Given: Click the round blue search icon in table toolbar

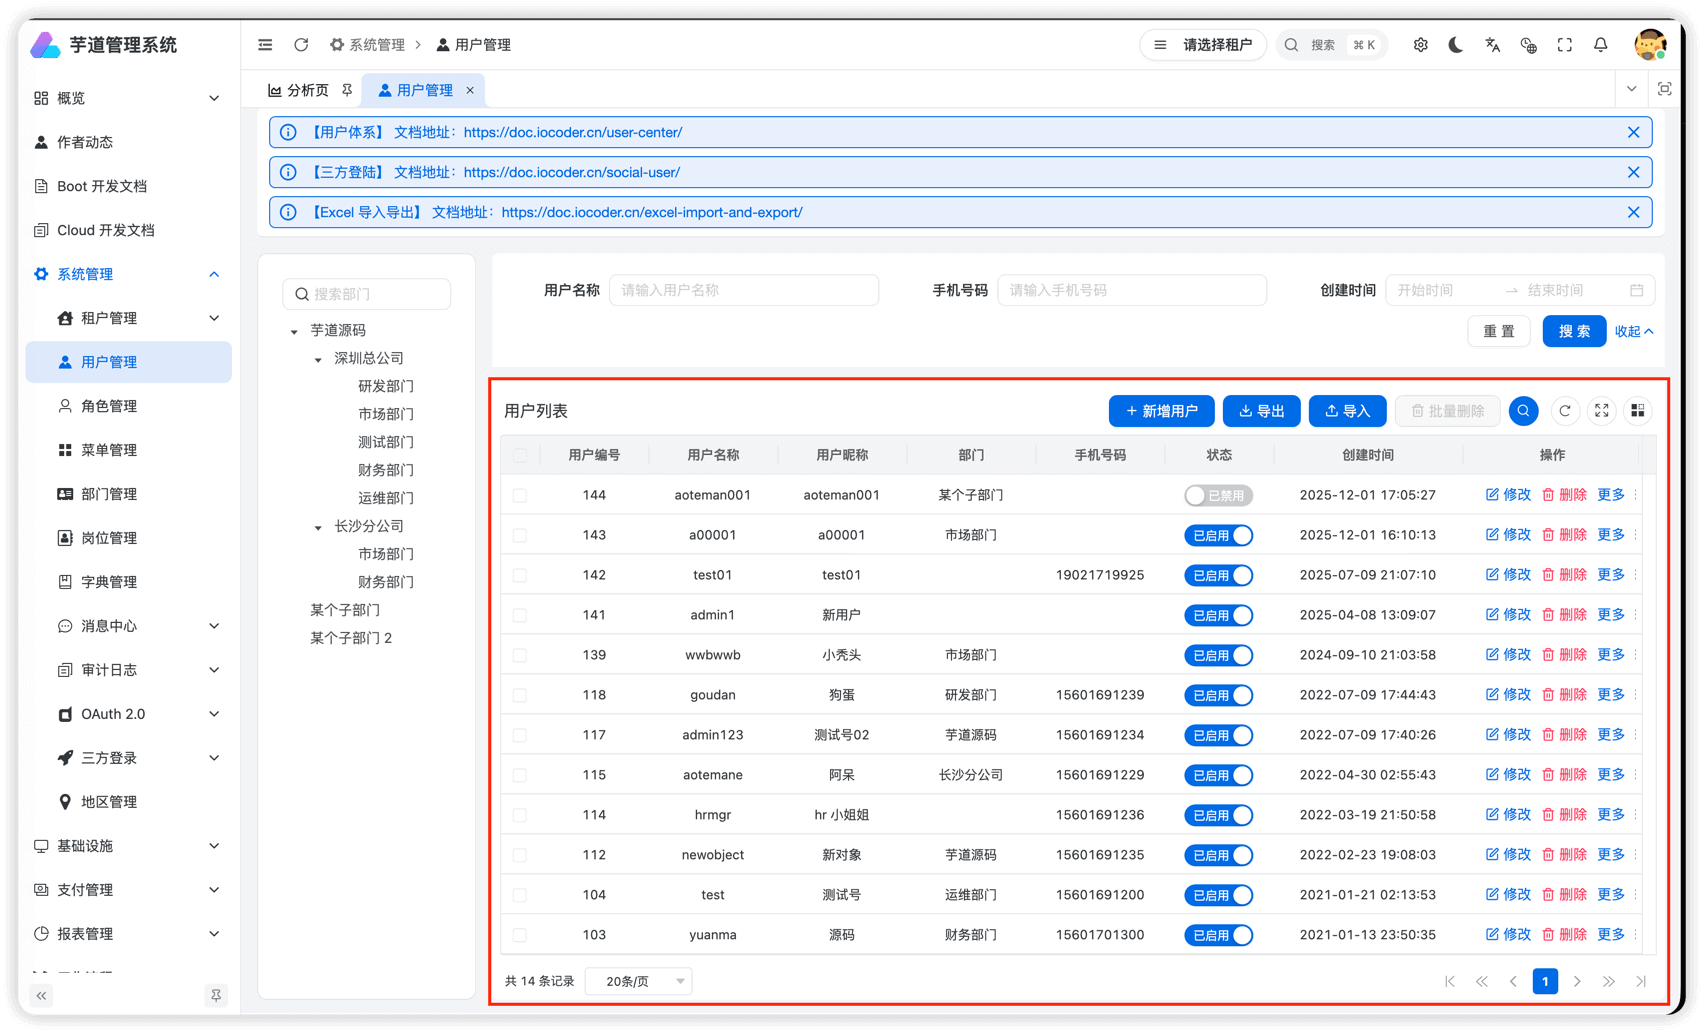Looking at the screenshot, I should click(1523, 411).
